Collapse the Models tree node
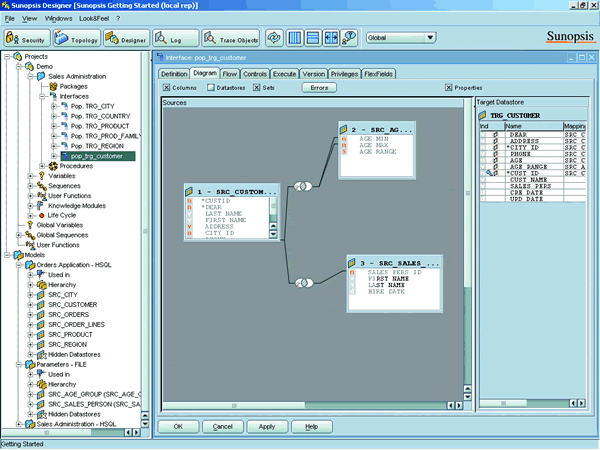600x450 pixels. click(x=7, y=255)
